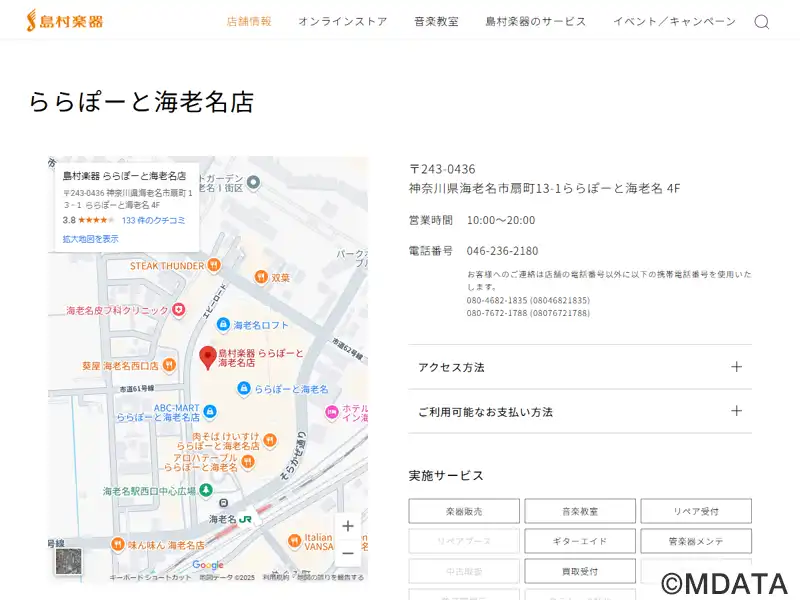Click the 実施サービス heading

(446, 476)
